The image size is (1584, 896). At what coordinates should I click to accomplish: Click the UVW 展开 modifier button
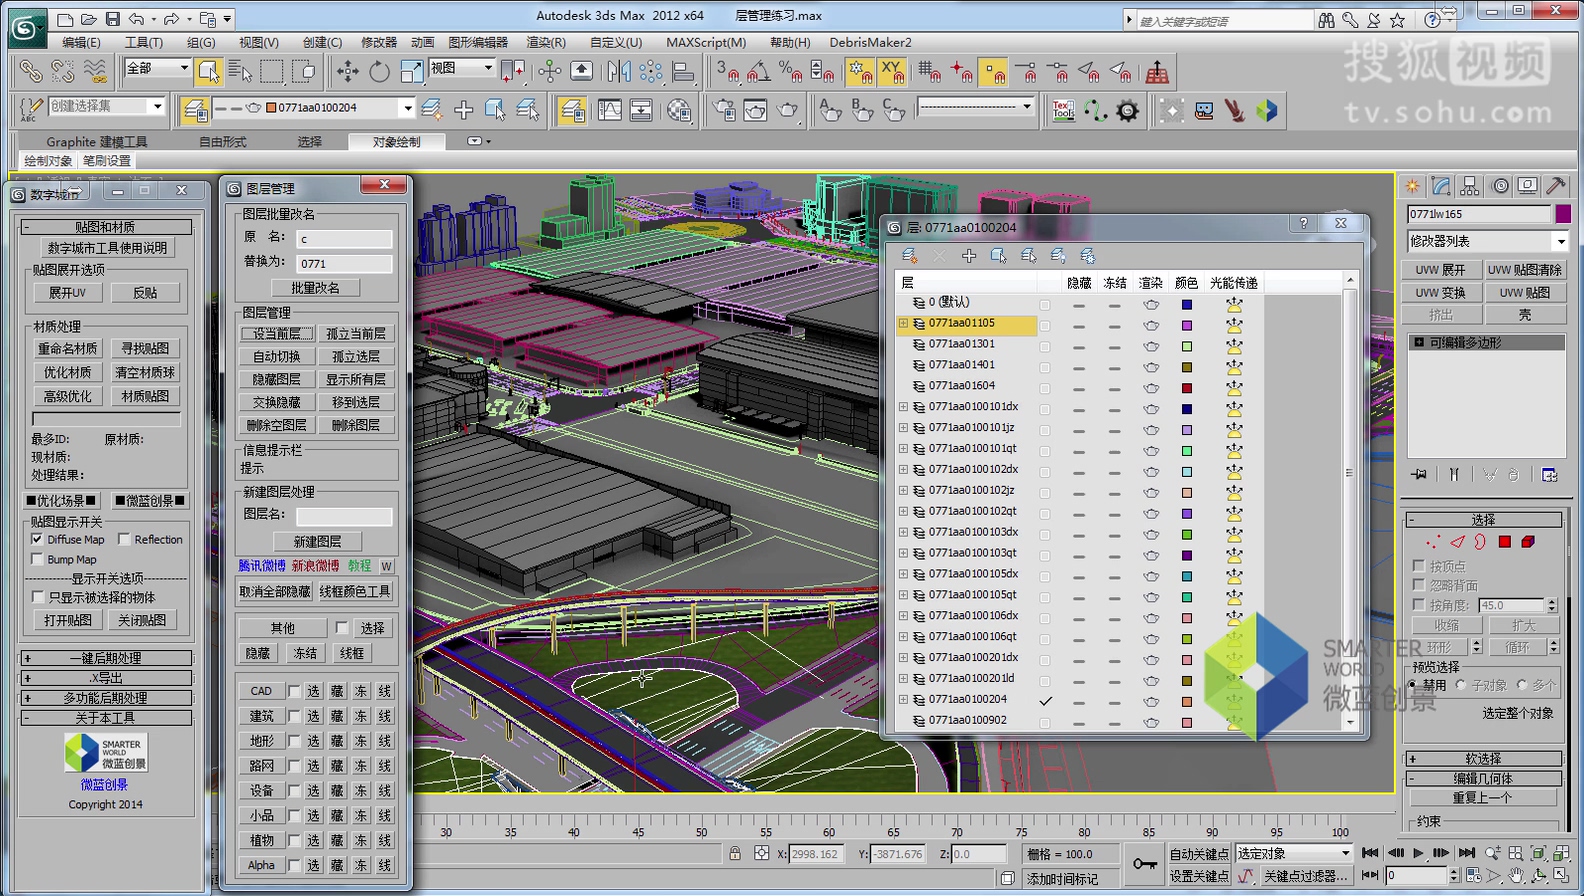(1440, 270)
